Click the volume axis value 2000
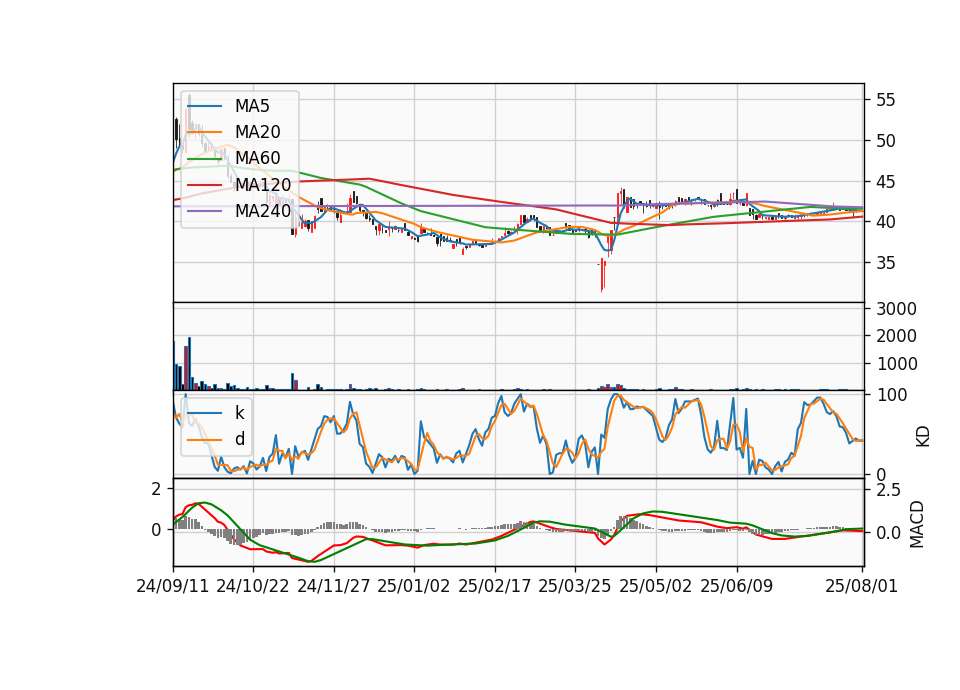960x690 pixels. pos(896,336)
